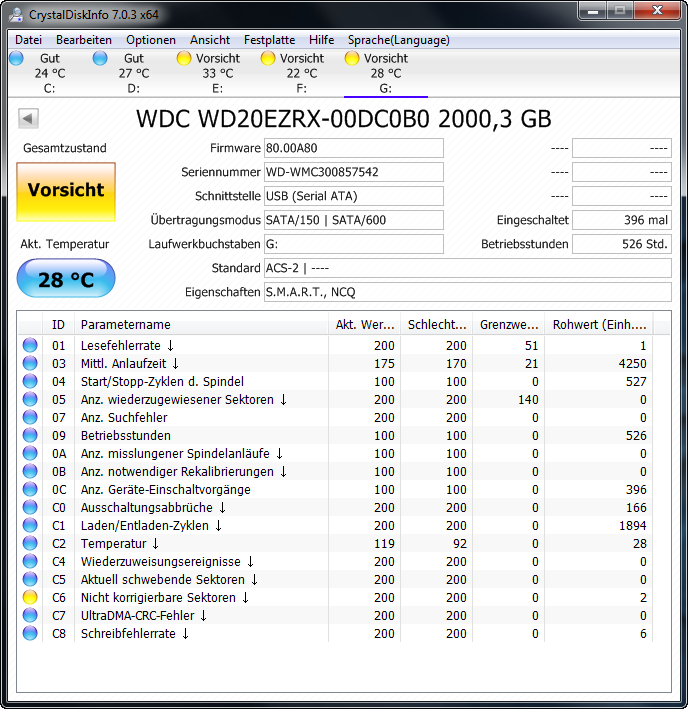Click the Schlecht... column header
The width and height of the screenshot is (688, 709).
tap(437, 324)
